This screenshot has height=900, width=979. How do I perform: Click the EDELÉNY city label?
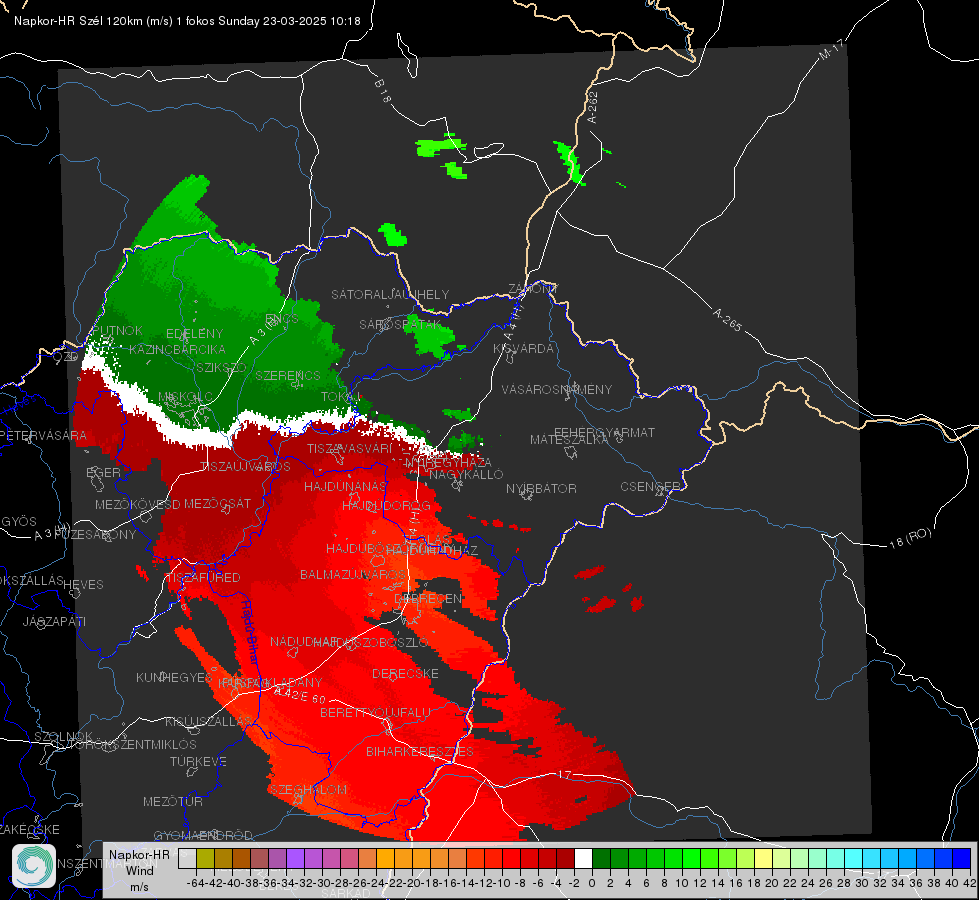coord(194,334)
